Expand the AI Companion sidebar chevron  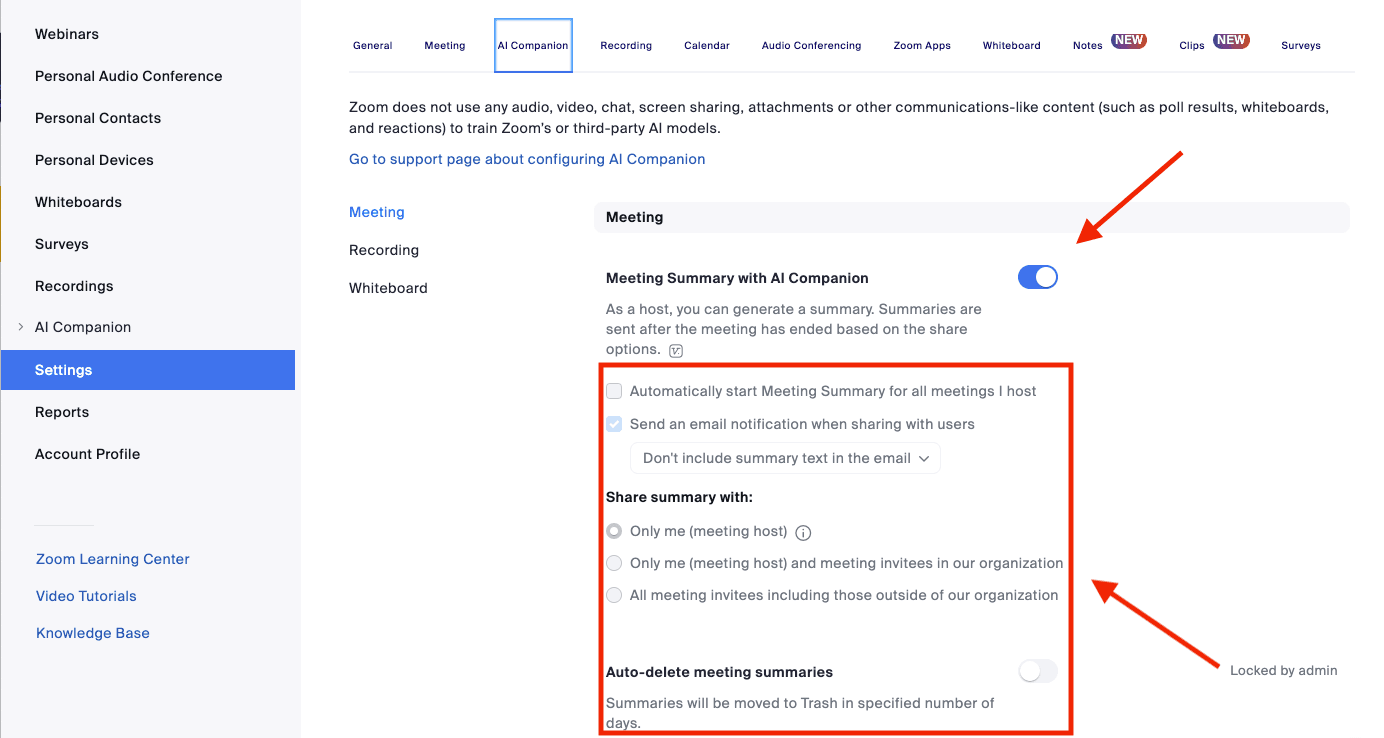(x=21, y=327)
